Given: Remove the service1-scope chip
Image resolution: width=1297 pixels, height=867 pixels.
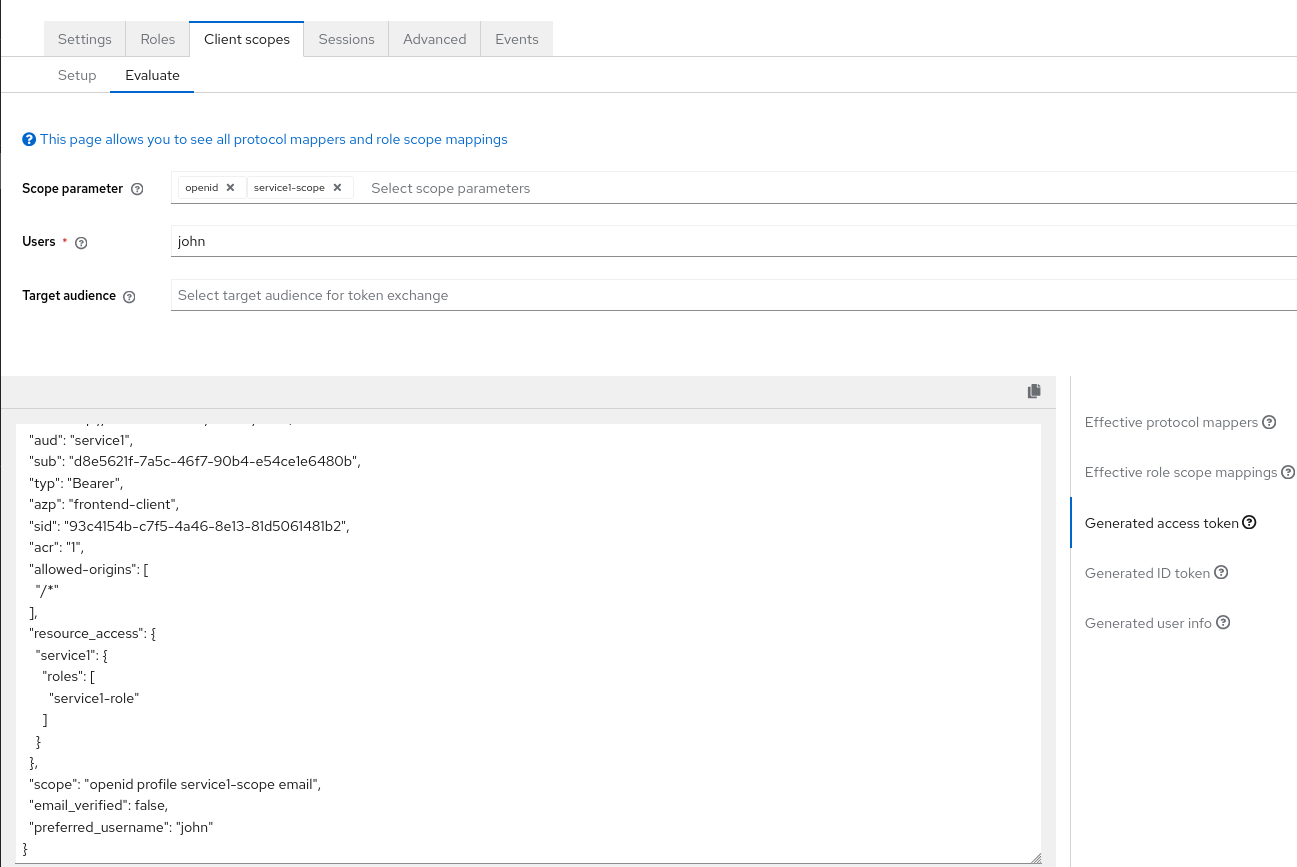Looking at the screenshot, I should click(x=337, y=188).
